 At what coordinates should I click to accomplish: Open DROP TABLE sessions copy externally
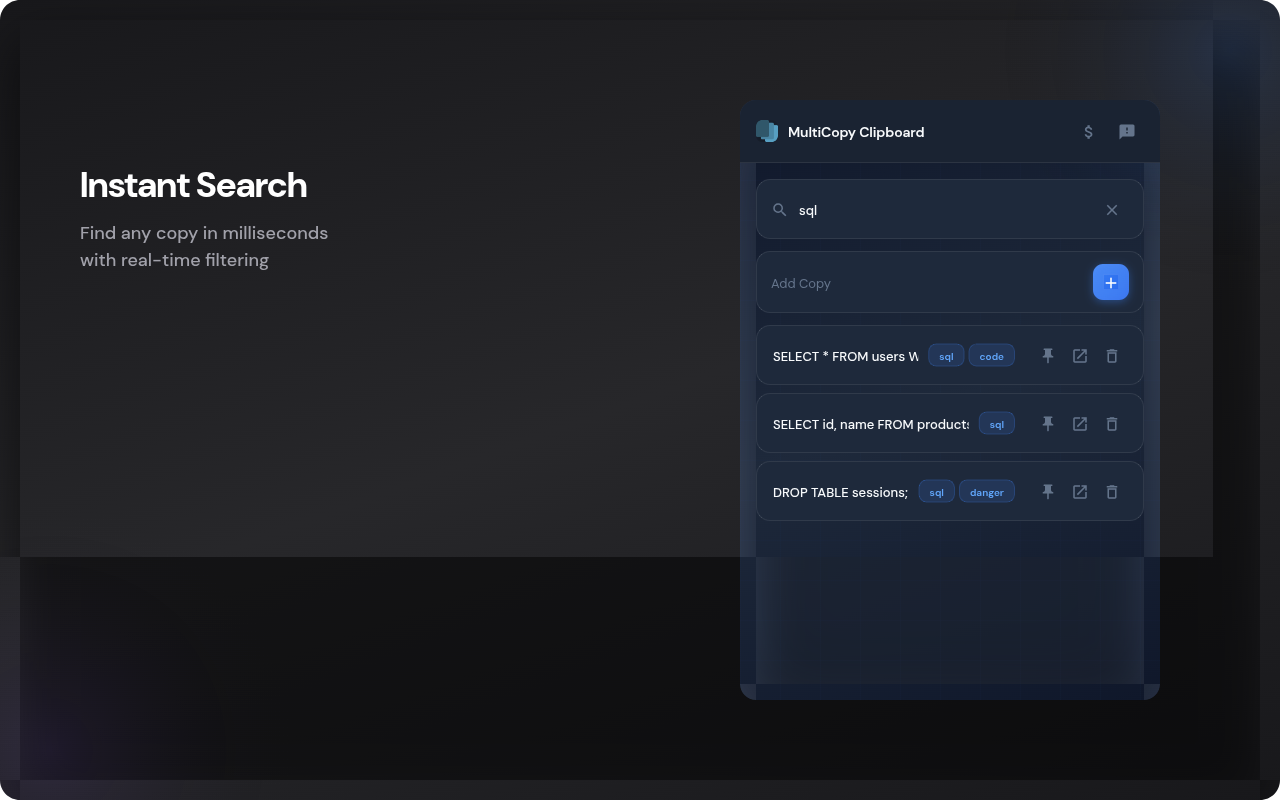pyautogui.click(x=1080, y=492)
